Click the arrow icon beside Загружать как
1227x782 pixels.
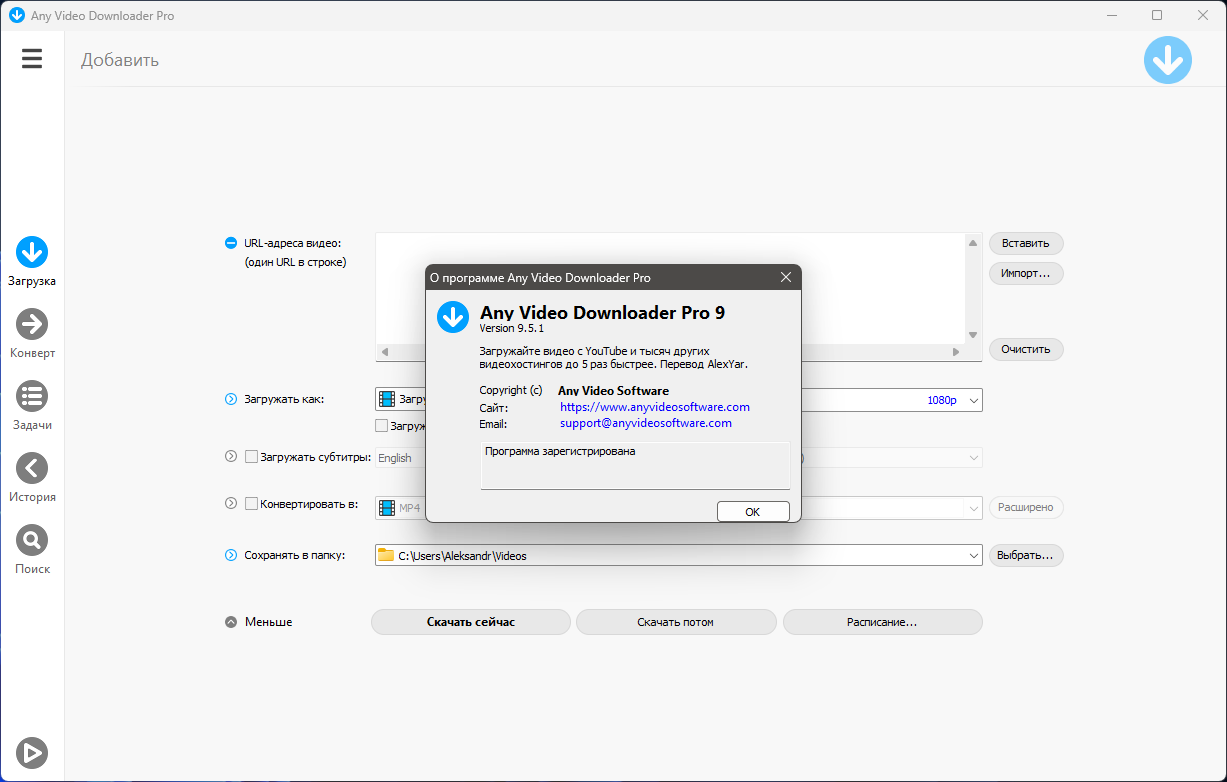click(x=231, y=399)
